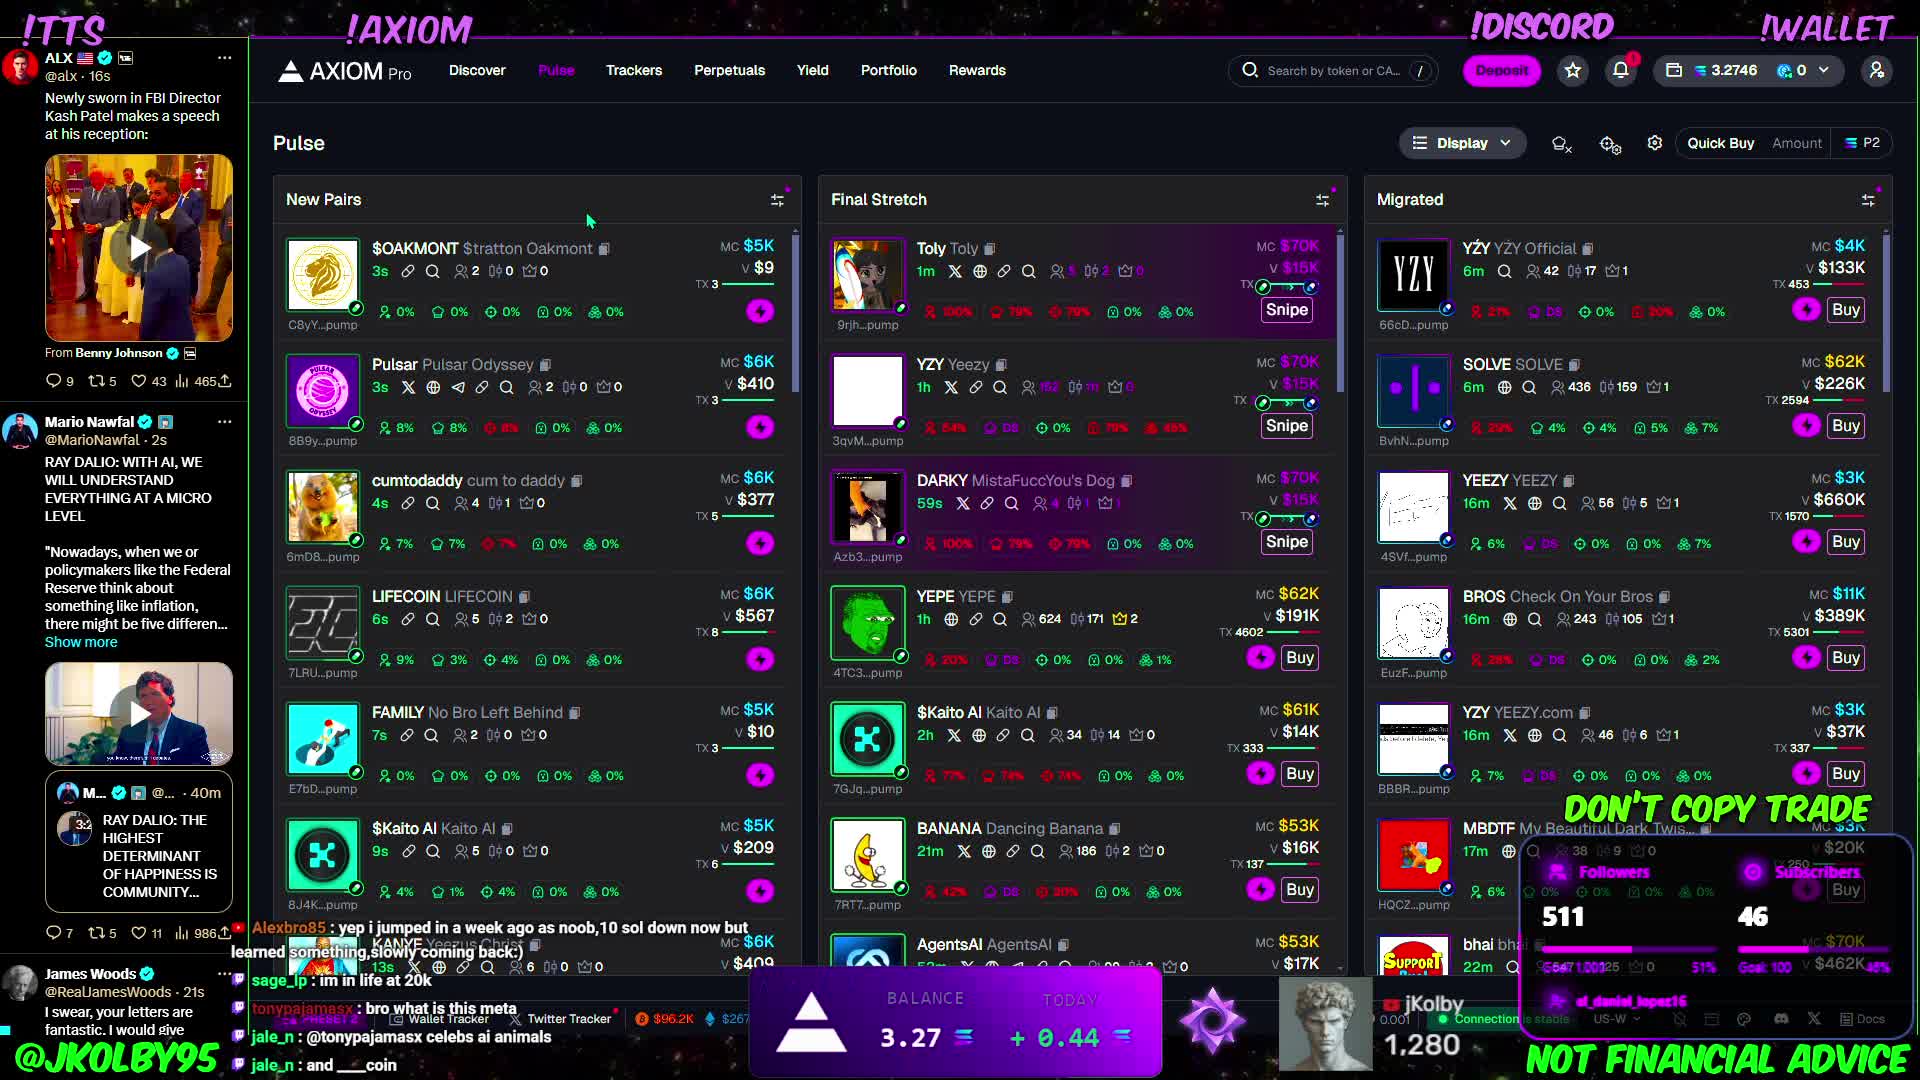Click the Final Stretch column scrollbar
Image resolution: width=1920 pixels, height=1080 pixels.
click(x=1341, y=312)
